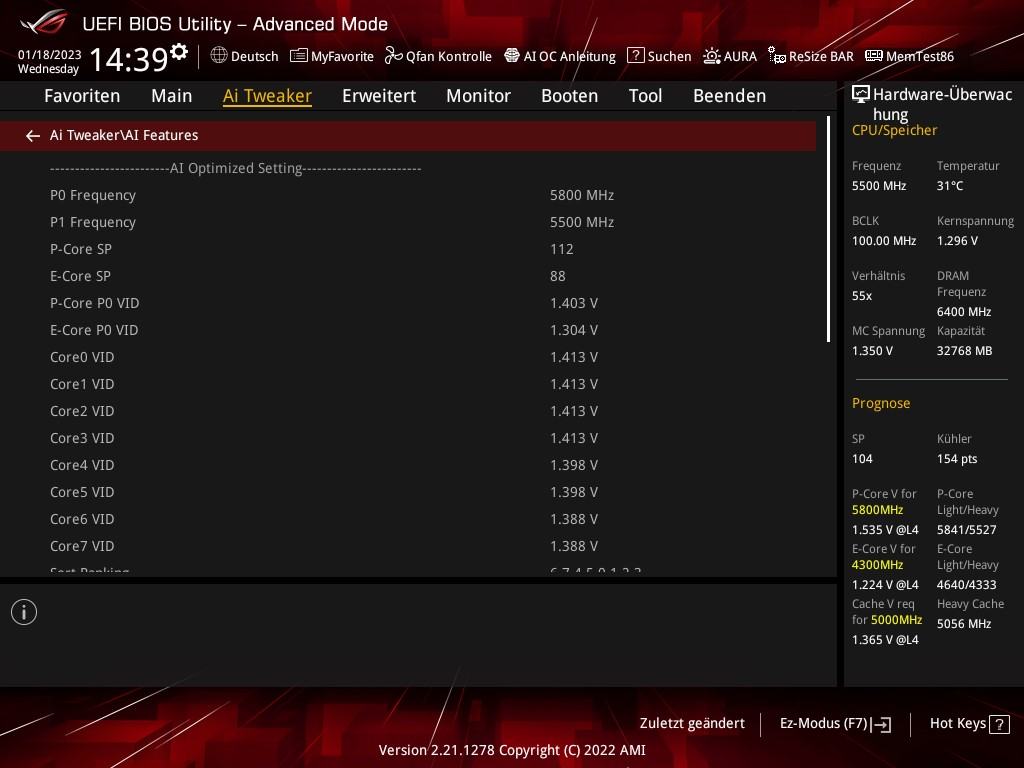Select the Ai Tweaker tab
Image resolution: width=1024 pixels, height=768 pixels.
[267, 95]
